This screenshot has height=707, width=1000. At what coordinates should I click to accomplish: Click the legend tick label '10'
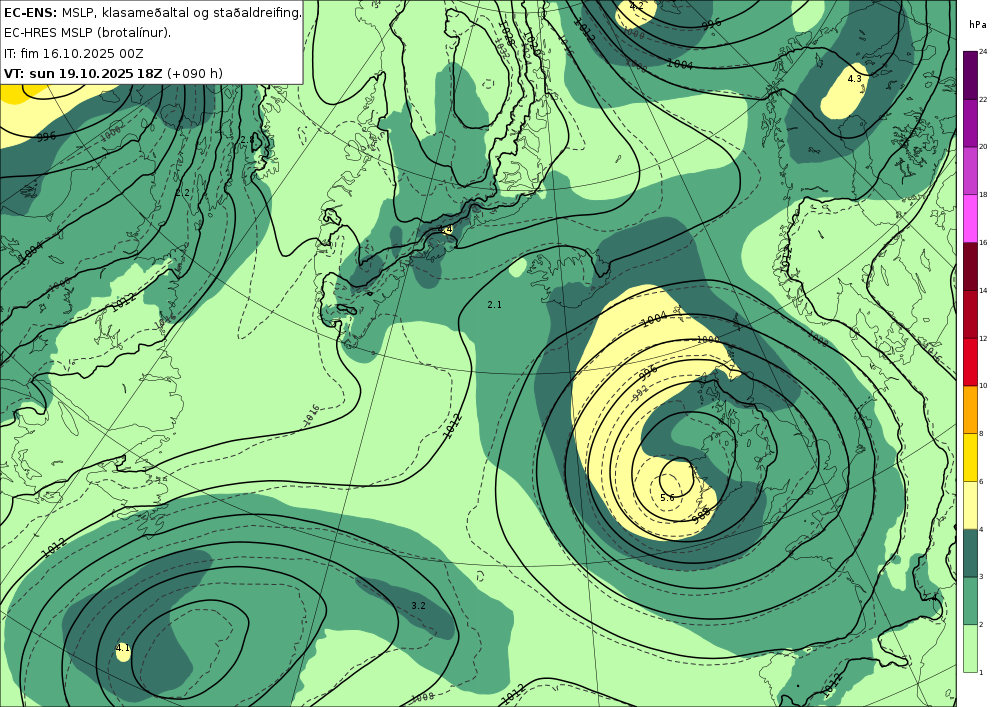click(983, 386)
